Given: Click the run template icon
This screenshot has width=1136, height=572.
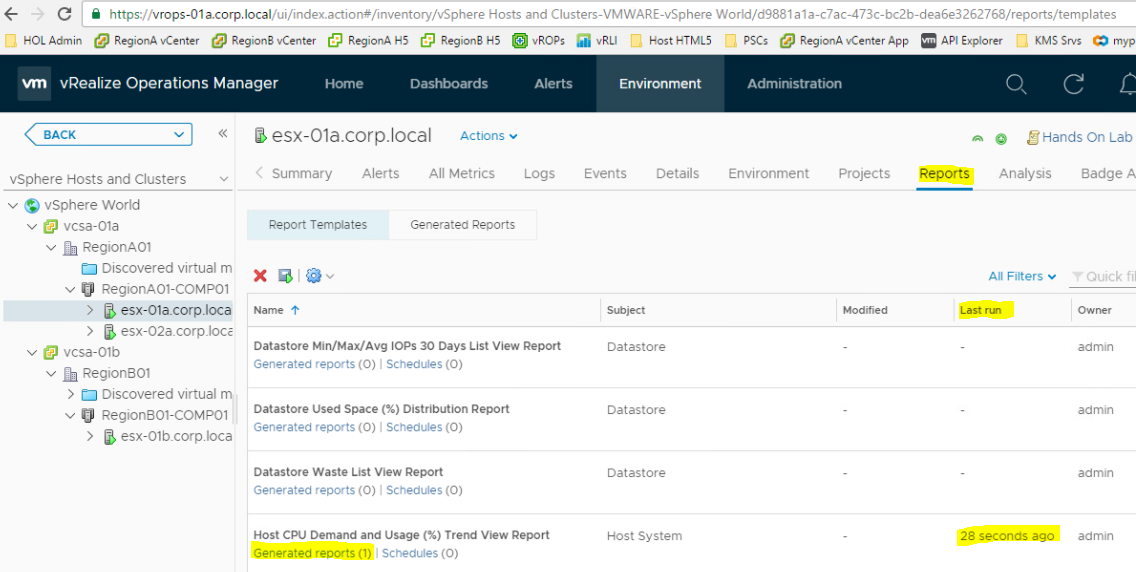Looking at the screenshot, I should click(x=285, y=275).
